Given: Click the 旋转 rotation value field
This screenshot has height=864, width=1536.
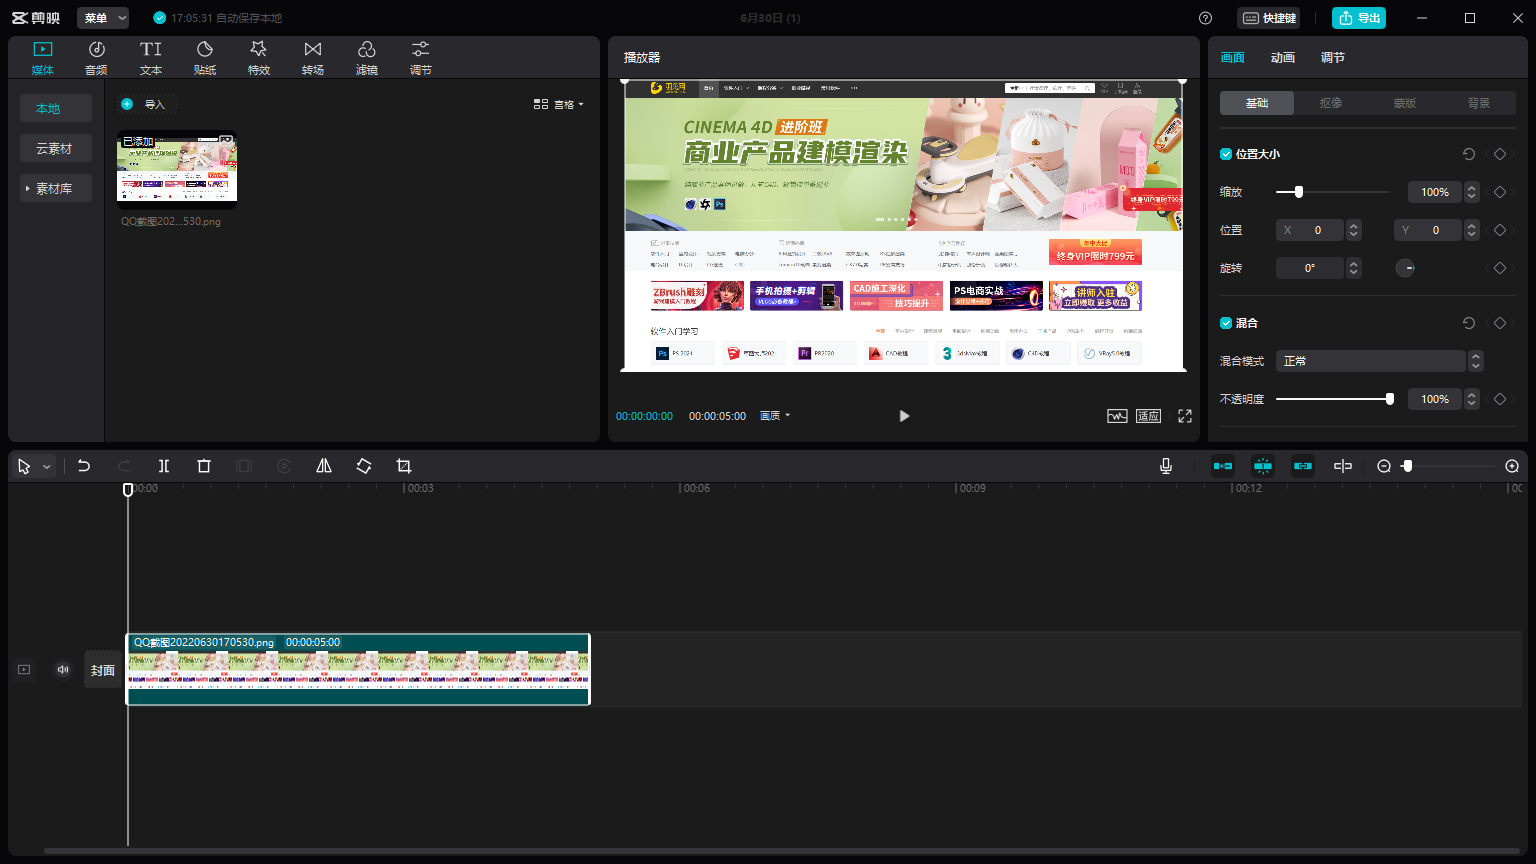Looking at the screenshot, I should pos(1310,268).
